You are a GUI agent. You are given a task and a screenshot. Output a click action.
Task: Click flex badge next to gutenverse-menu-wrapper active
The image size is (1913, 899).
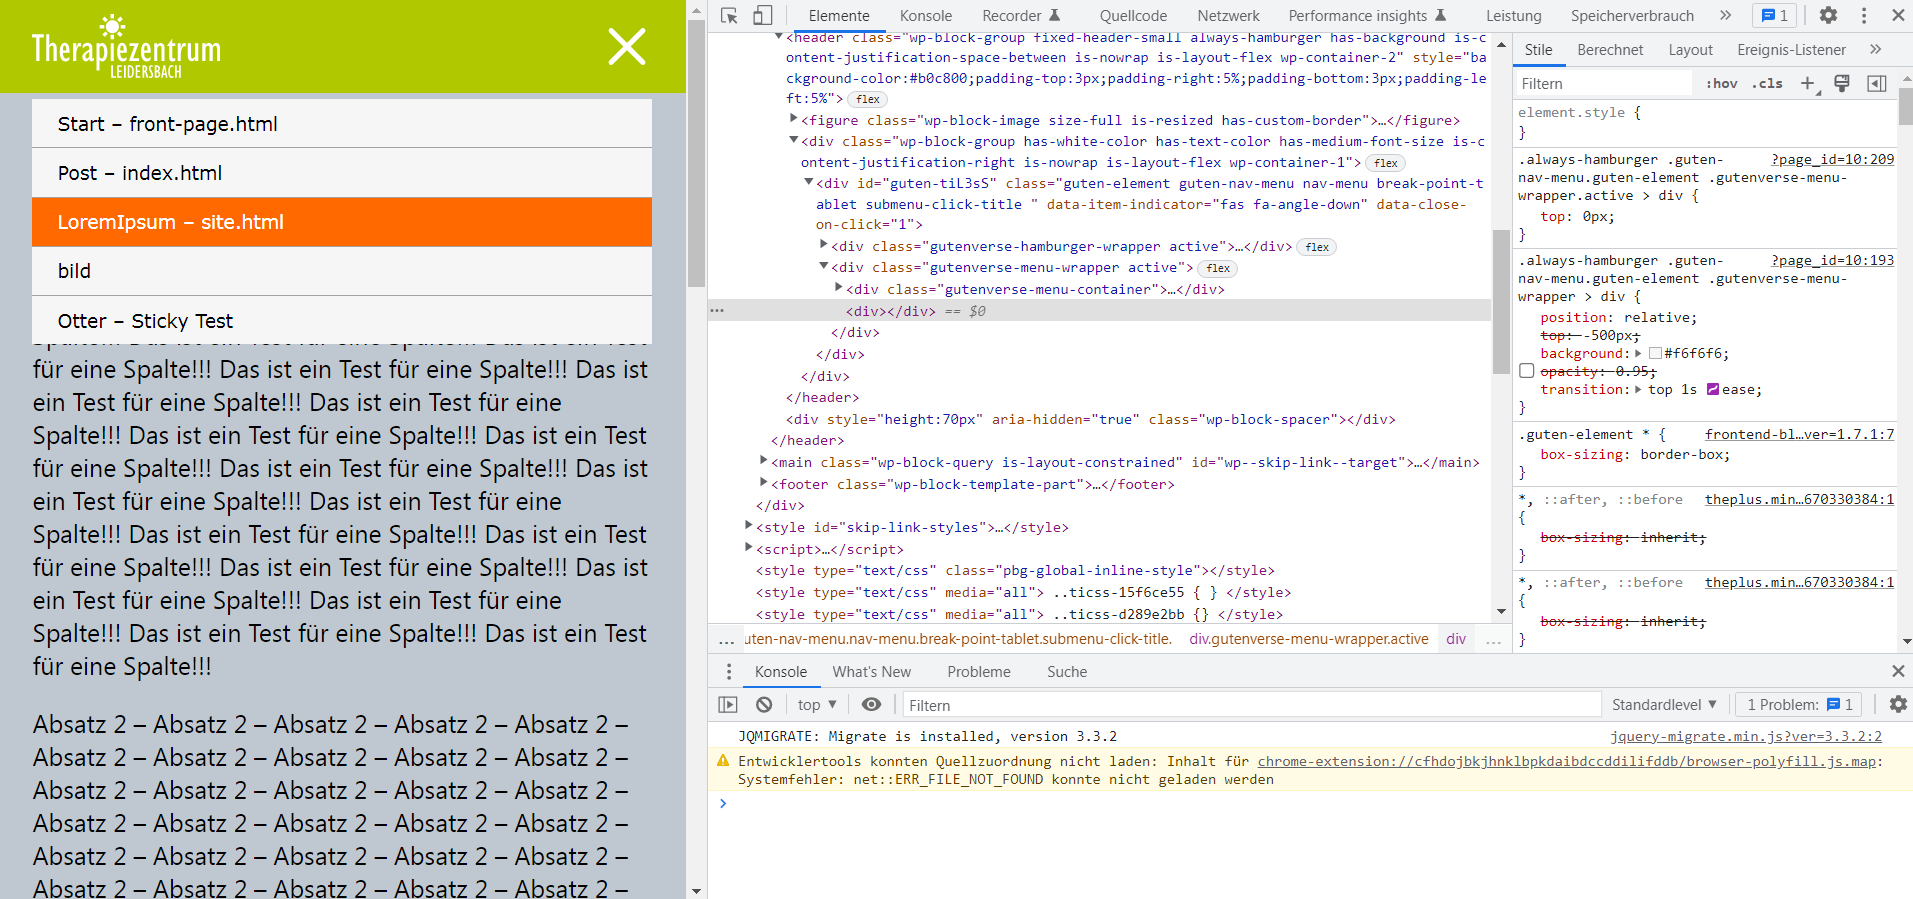tap(1218, 268)
